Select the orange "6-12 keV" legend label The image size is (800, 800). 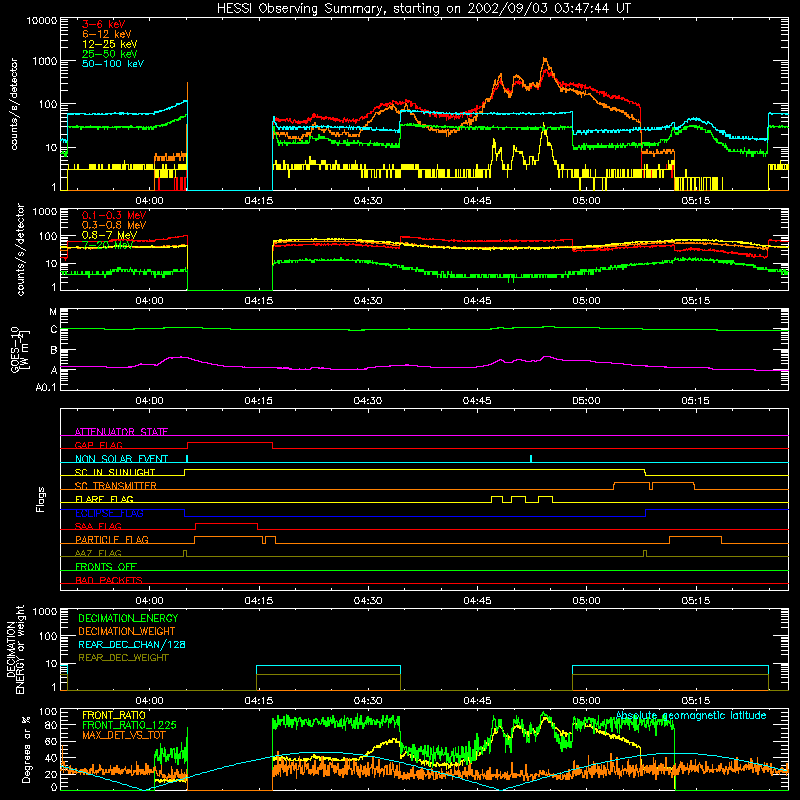click(107, 34)
